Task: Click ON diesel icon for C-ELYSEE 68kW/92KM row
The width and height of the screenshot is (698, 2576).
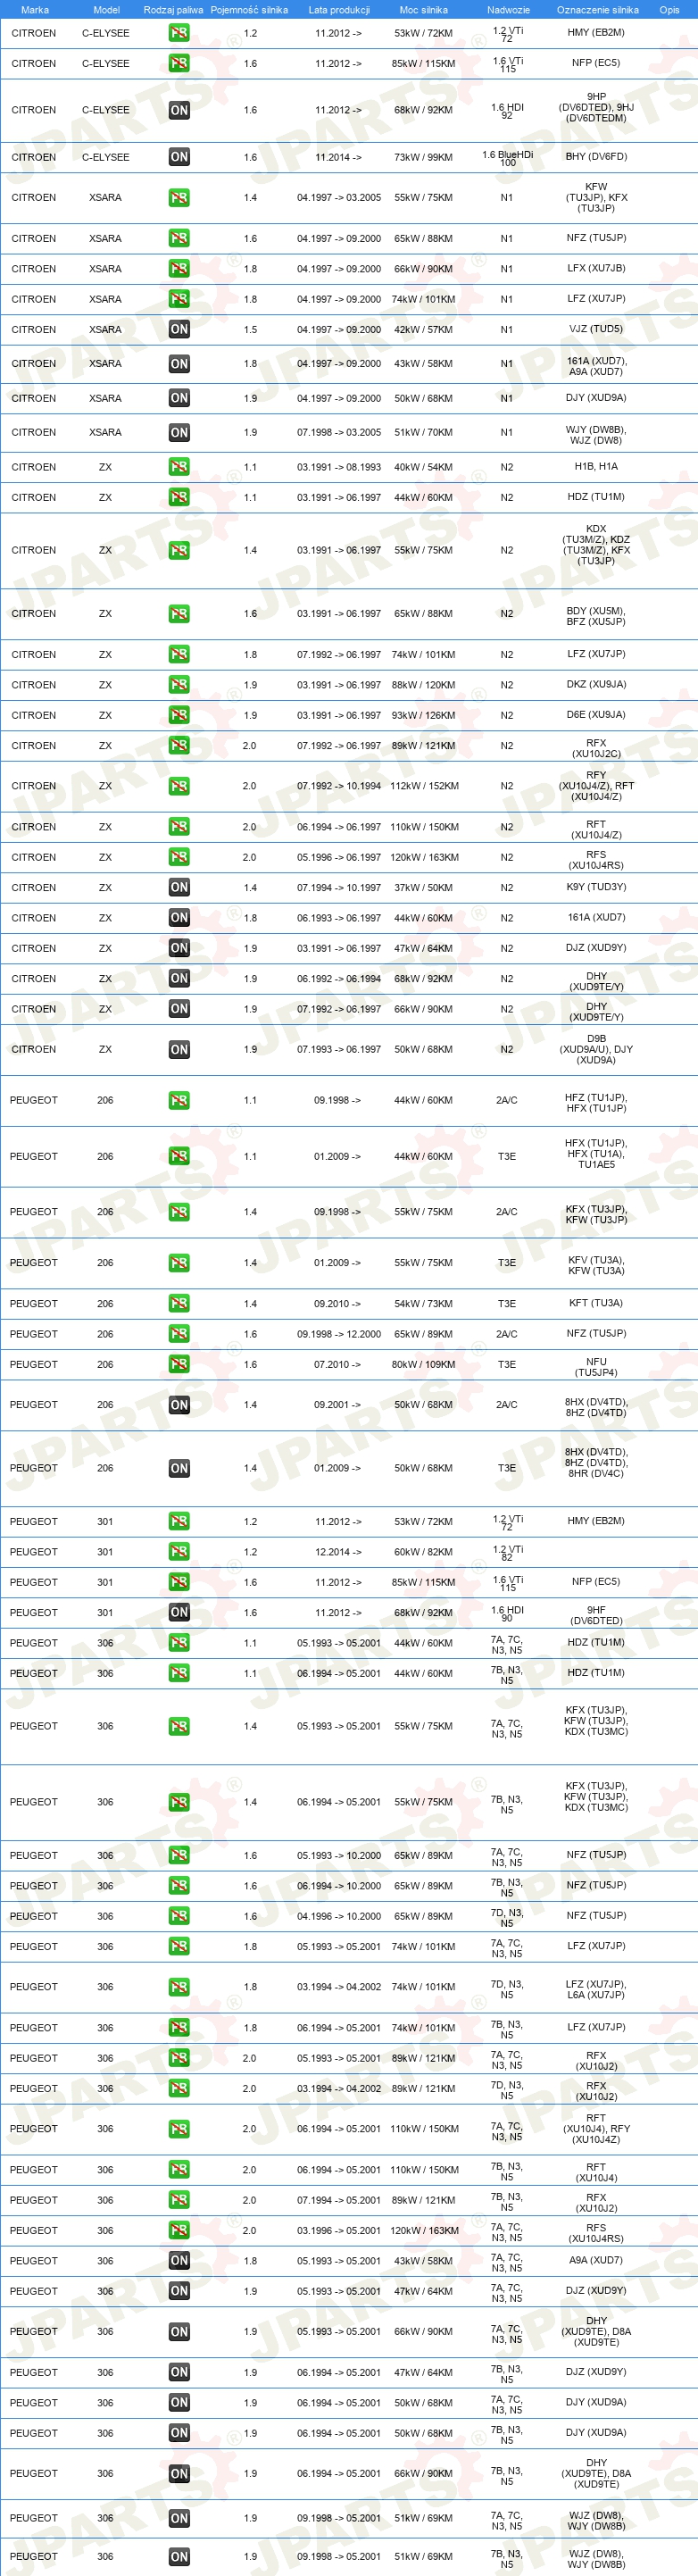Action: [x=179, y=110]
